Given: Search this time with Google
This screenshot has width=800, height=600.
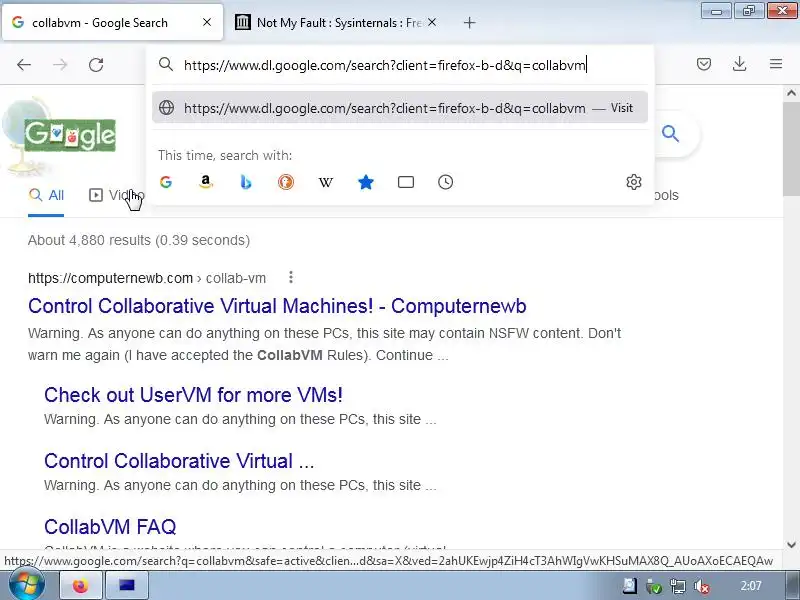Looking at the screenshot, I should pyautogui.click(x=166, y=182).
